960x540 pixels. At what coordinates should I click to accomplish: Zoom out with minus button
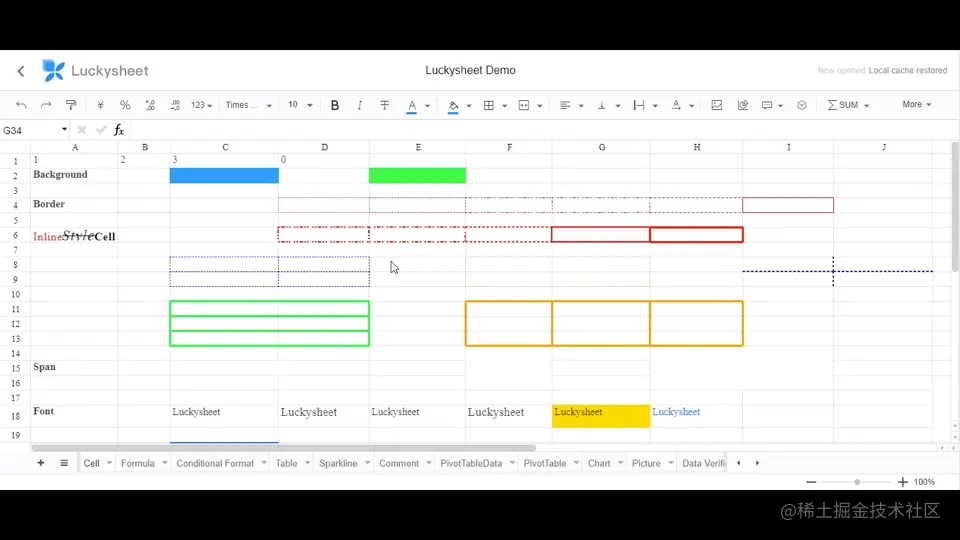pyautogui.click(x=811, y=482)
